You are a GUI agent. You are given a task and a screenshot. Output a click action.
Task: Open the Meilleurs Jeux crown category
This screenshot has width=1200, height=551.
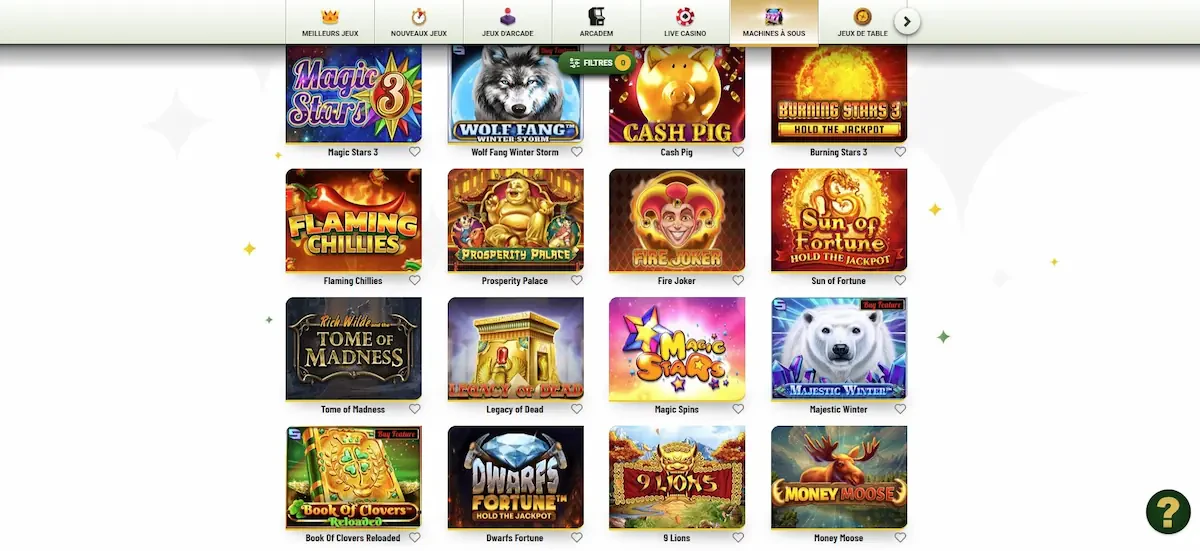coord(330,22)
